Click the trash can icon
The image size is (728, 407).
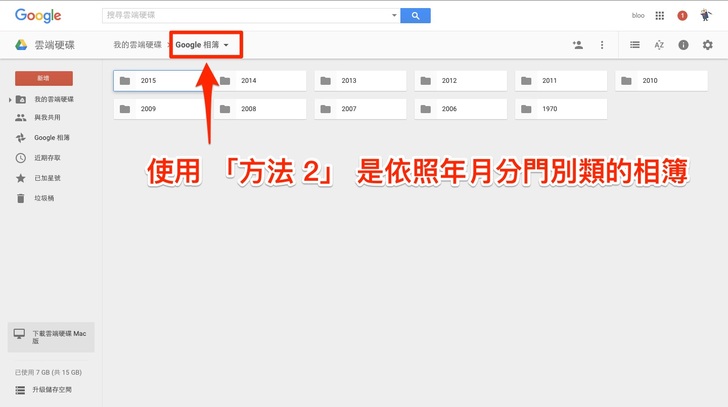(x=20, y=198)
